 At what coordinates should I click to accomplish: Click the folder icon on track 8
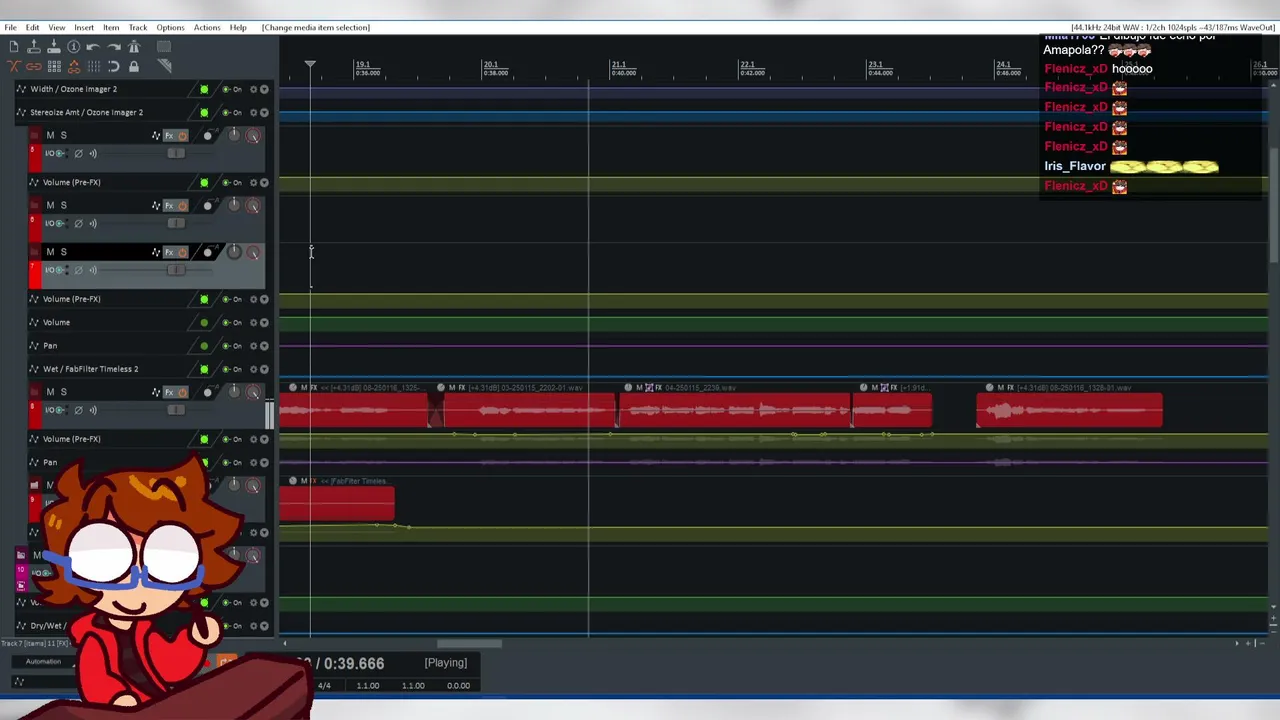point(35,392)
